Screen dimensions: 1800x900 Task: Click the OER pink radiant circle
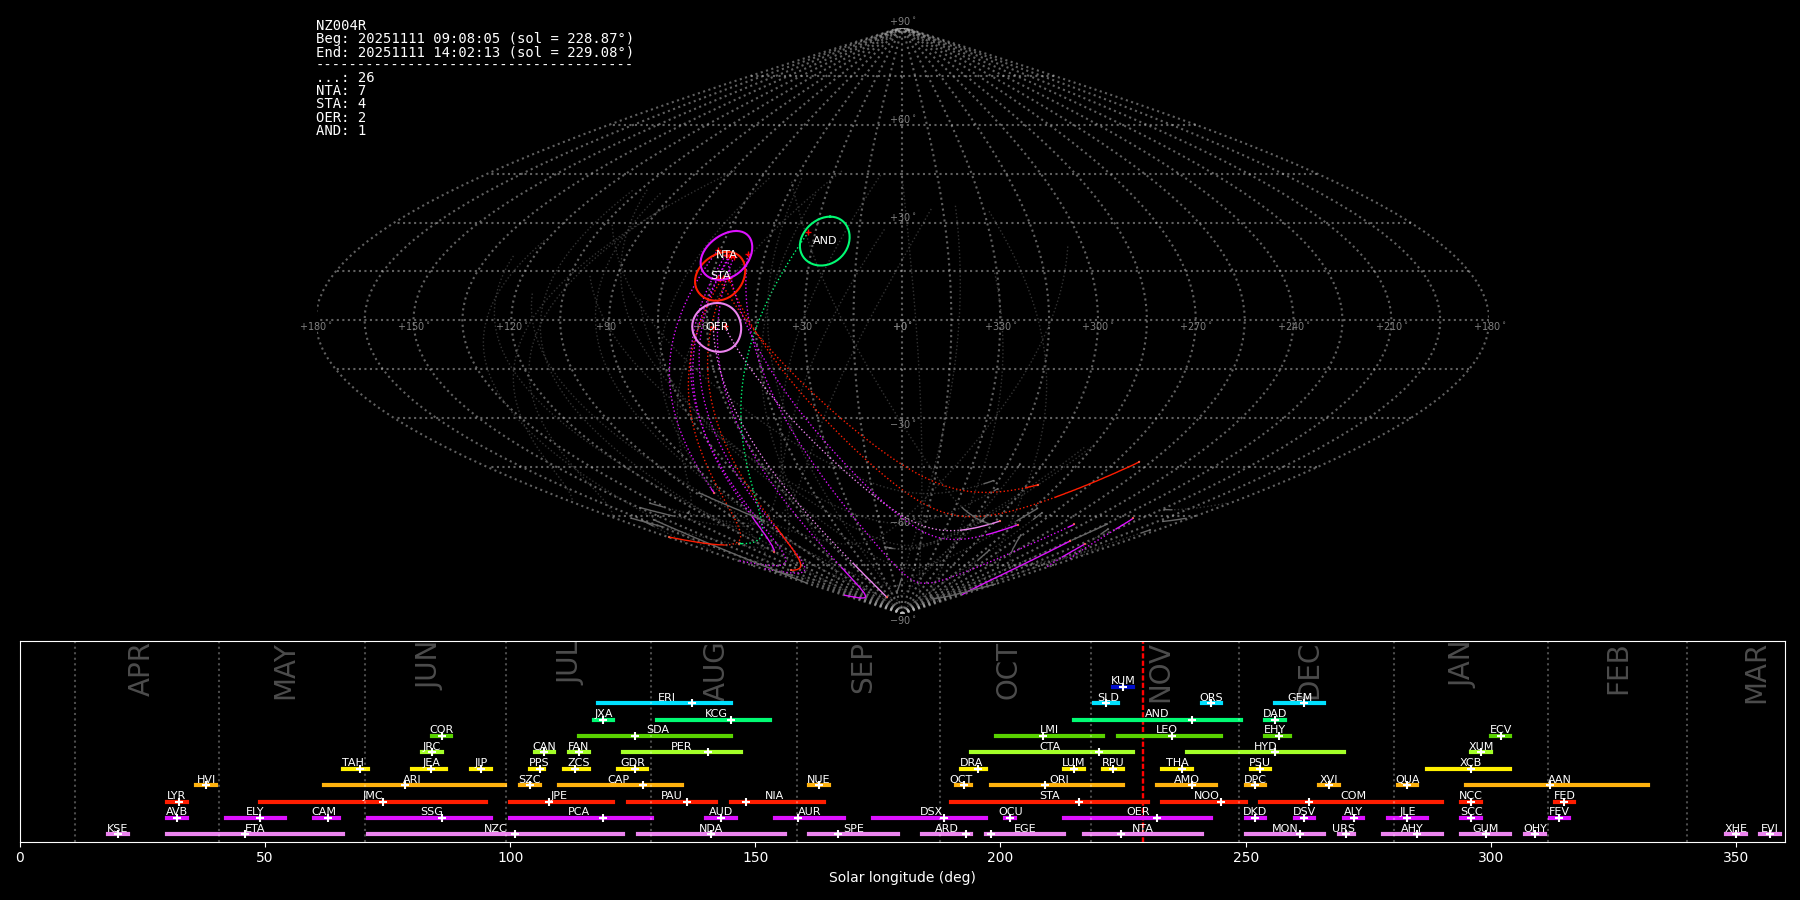[717, 327]
